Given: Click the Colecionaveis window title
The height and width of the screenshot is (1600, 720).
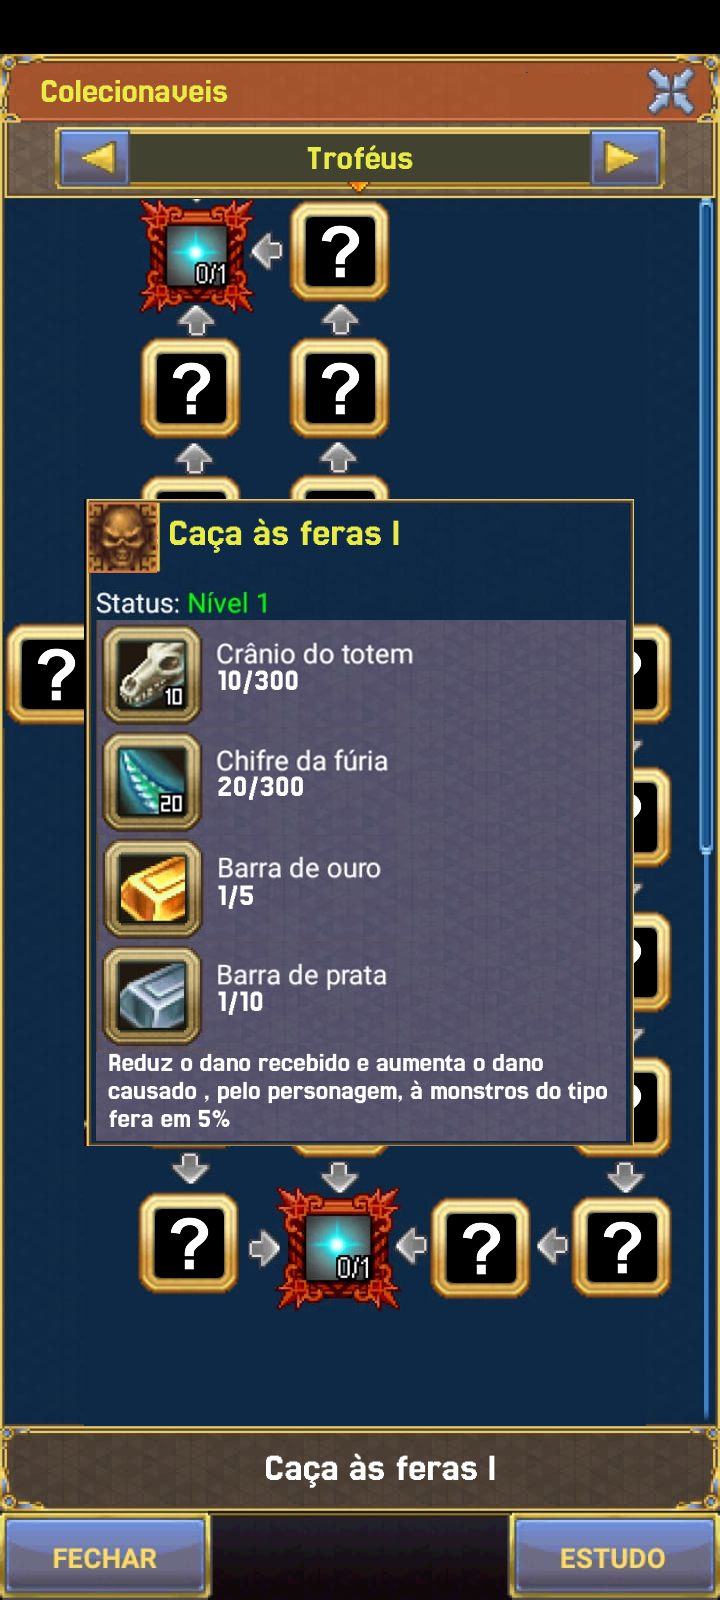Looking at the screenshot, I should pos(134,91).
